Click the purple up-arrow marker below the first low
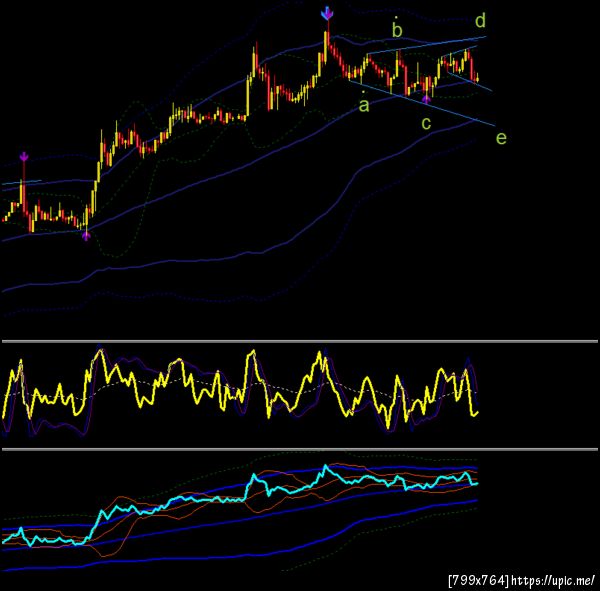Screen dimensions: 600x591 [x=86, y=236]
